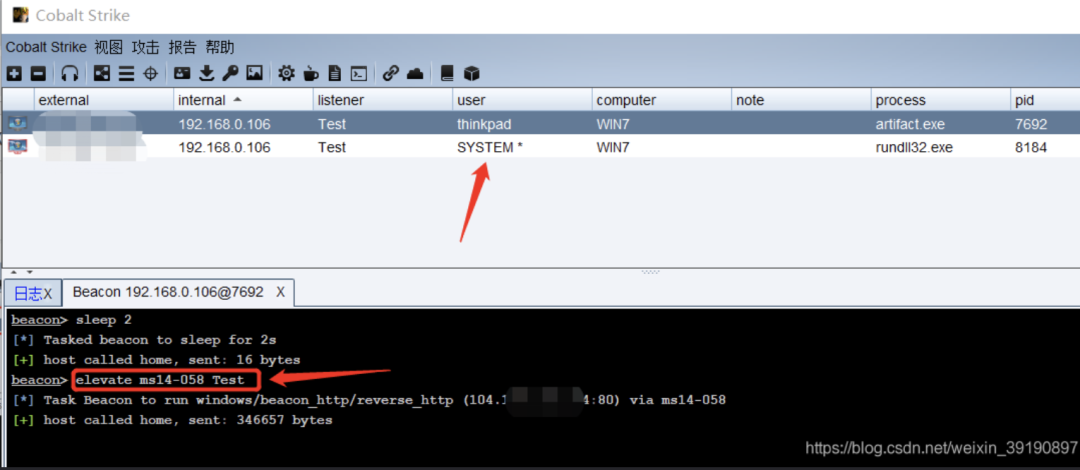
Task: Sort by the internal column header
Action: (x=243, y=100)
